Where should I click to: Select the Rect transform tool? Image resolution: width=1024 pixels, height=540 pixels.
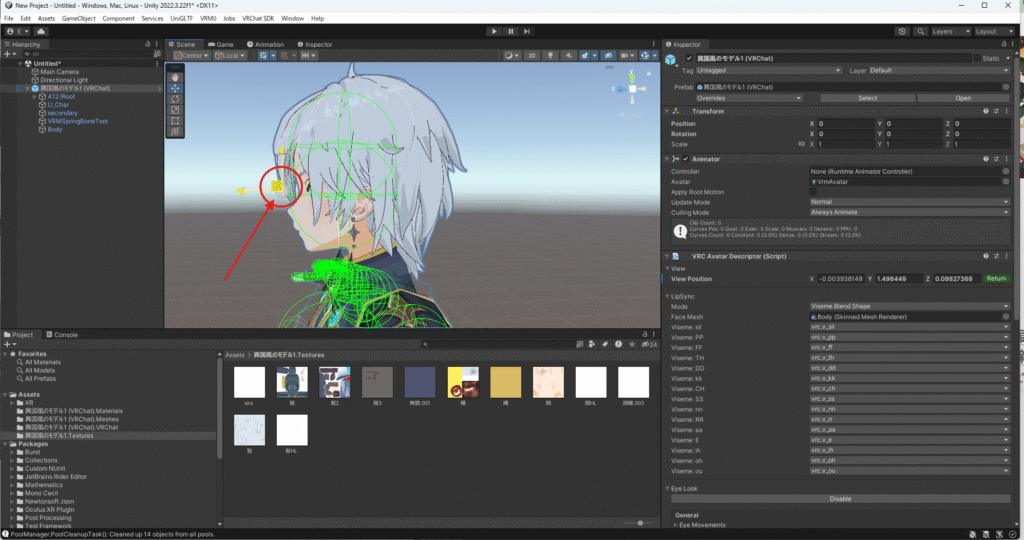(x=175, y=121)
